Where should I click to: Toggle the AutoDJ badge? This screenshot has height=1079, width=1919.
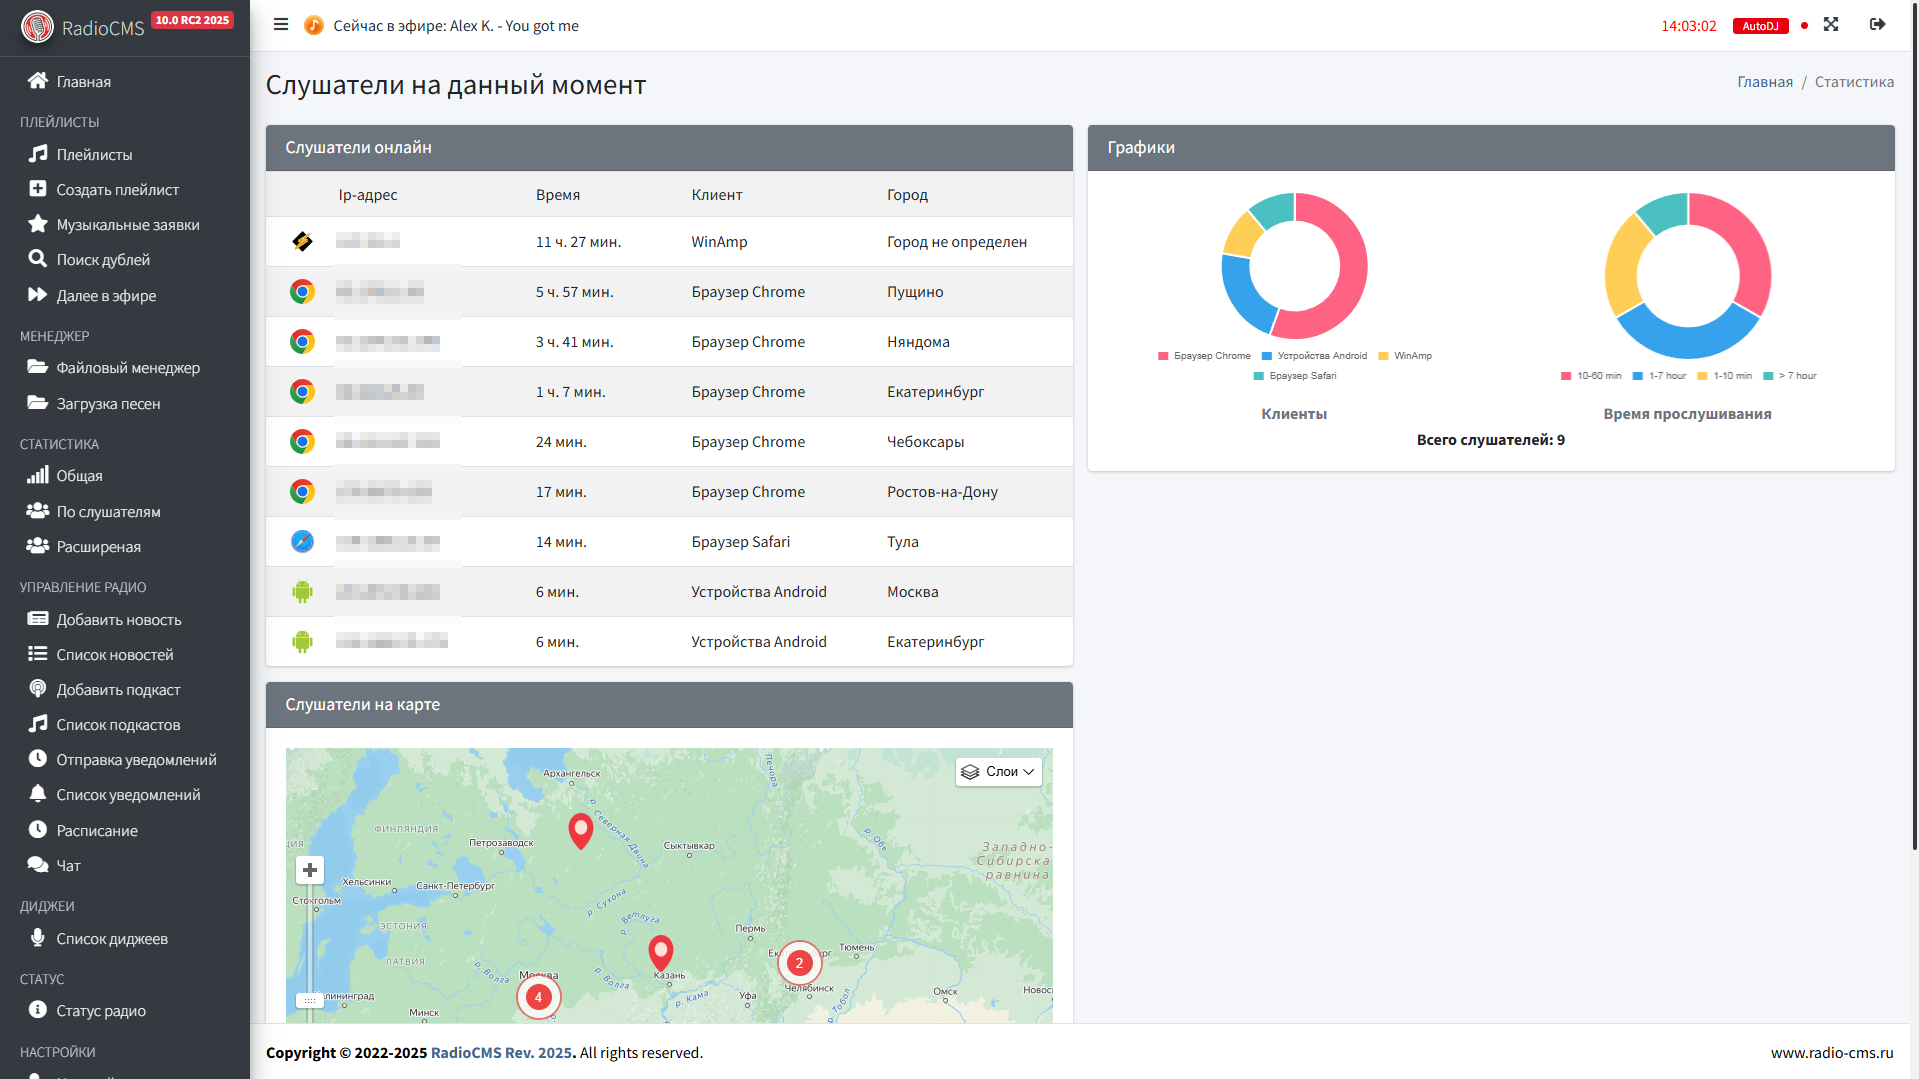[1759, 26]
